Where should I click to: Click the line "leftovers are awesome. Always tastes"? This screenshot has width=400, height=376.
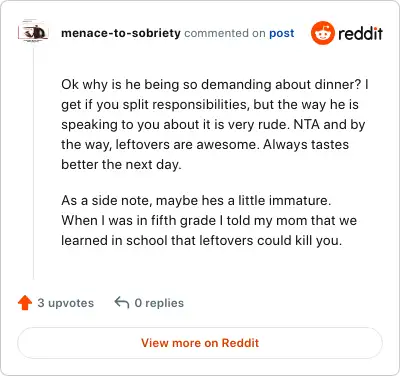(x=205, y=145)
